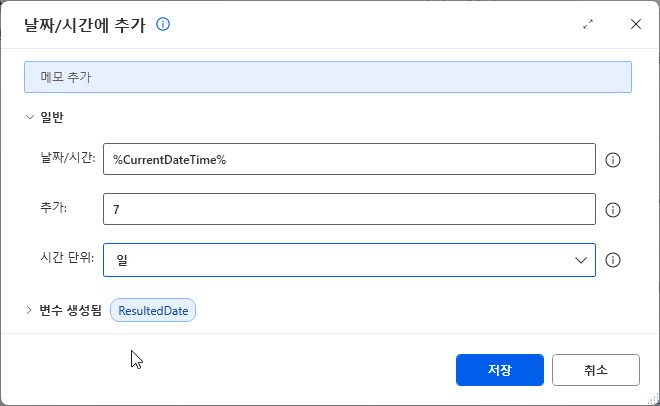This screenshot has height=406, width=660.
Task: Save the action with the 저장 button
Action: click(500, 370)
